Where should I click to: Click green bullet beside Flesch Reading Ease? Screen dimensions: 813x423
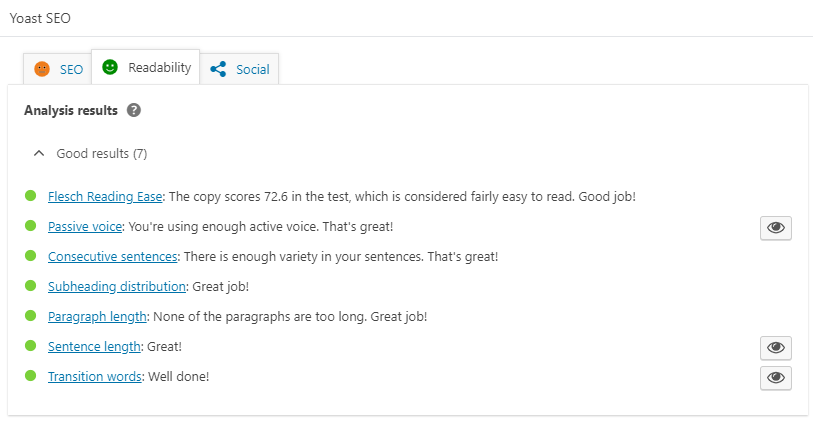coord(30,196)
